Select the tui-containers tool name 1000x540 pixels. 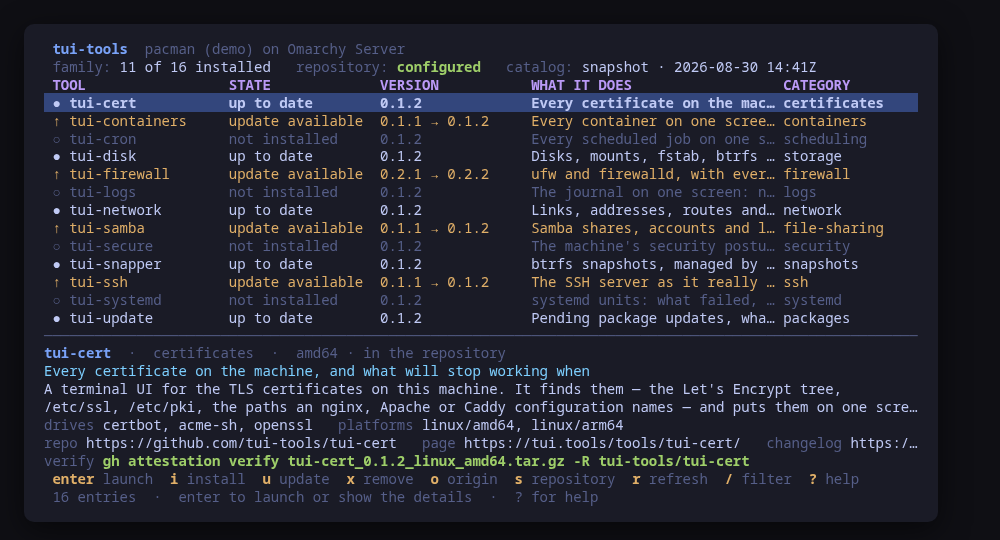click(x=128, y=121)
